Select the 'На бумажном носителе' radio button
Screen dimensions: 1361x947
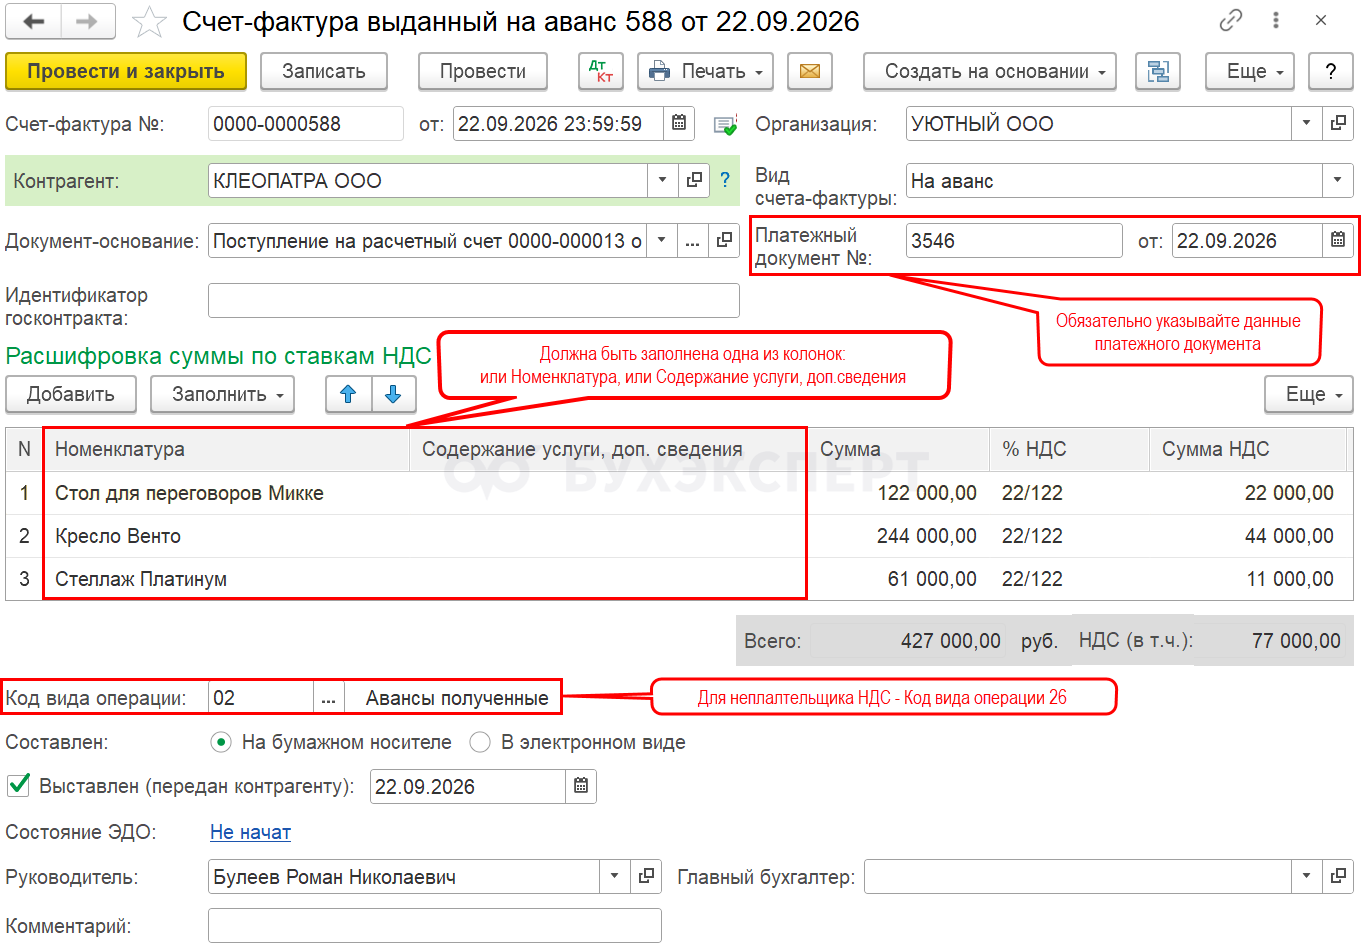pyautogui.click(x=220, y=742)
